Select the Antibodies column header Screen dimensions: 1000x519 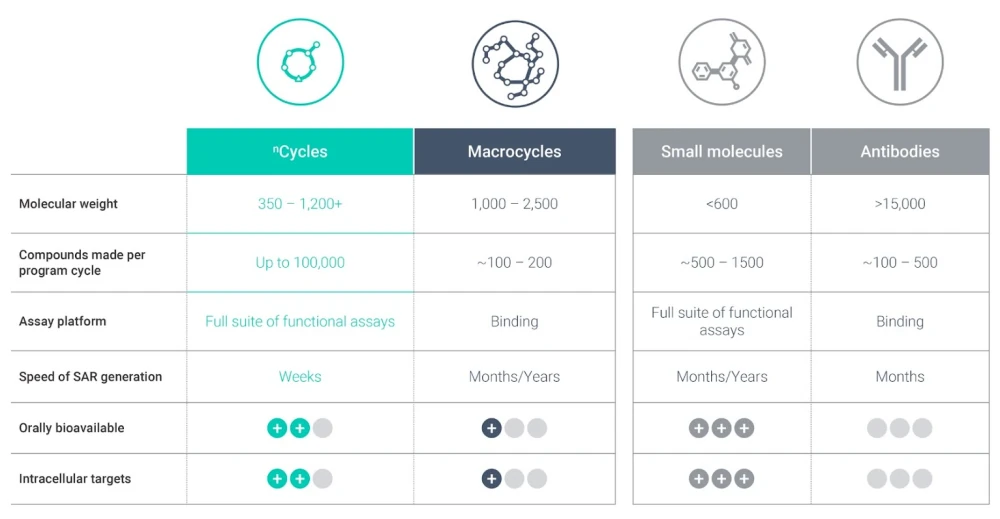[900, 151]
